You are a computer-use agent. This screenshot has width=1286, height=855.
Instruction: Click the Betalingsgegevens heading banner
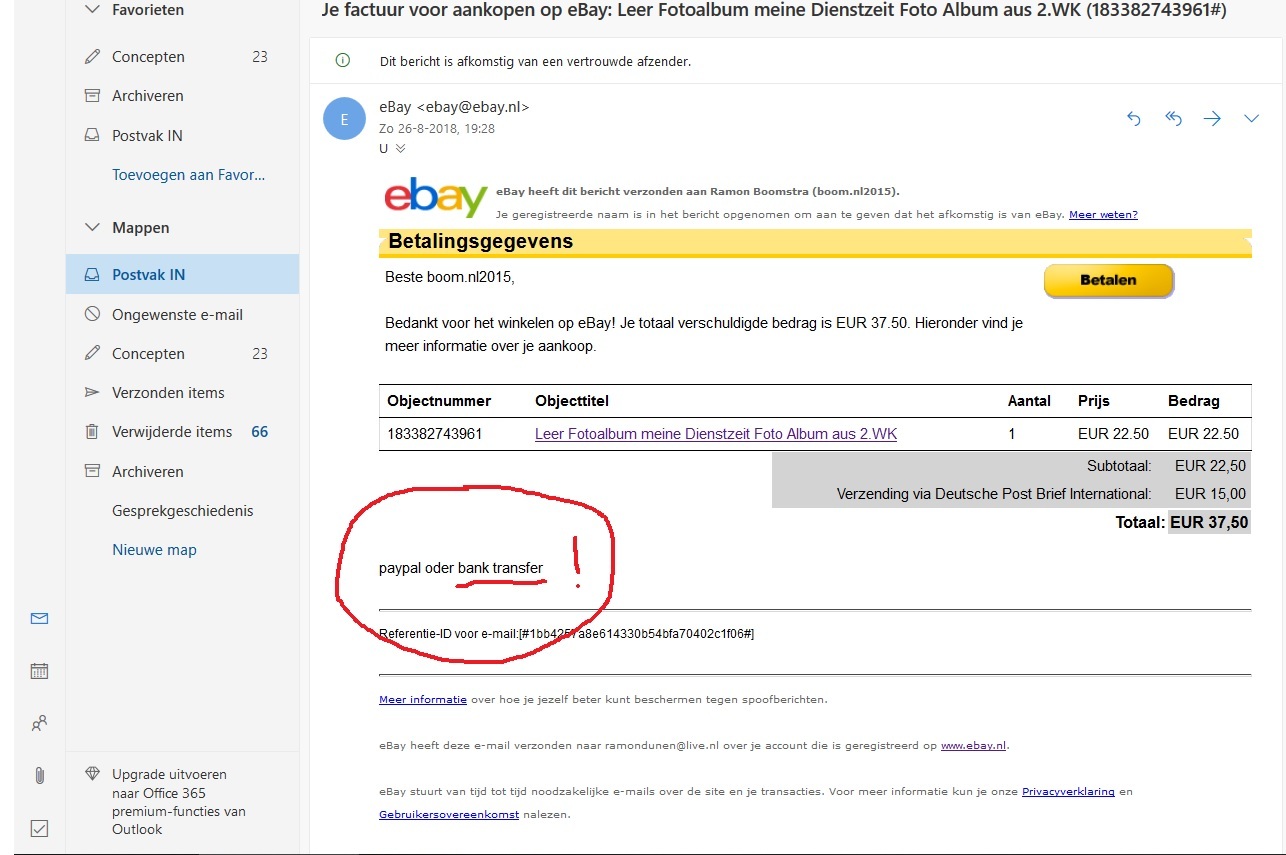coord(815,242)
